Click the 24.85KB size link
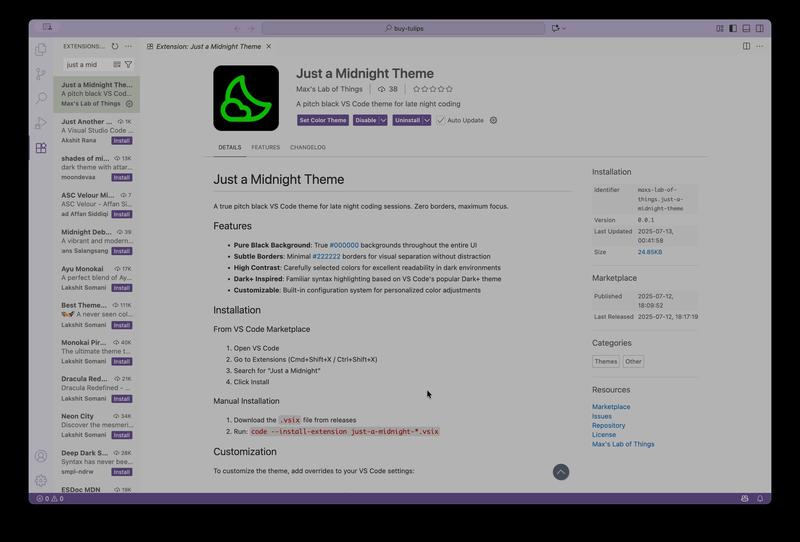Image resolution: width=800 pixels, height=542 pixels. coord(649,252)
